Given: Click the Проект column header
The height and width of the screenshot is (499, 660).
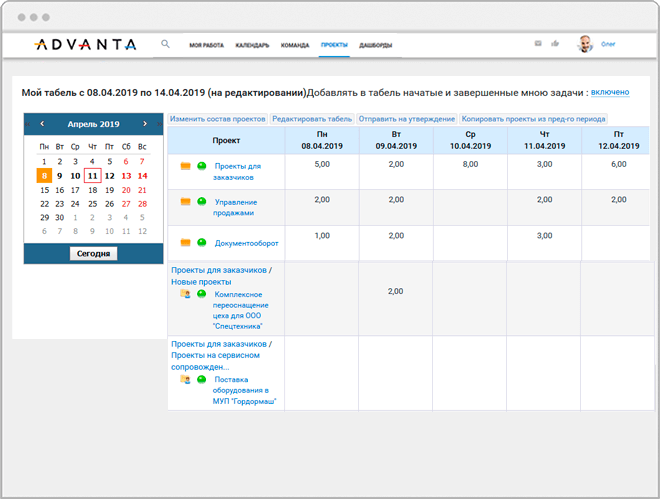Looking at the screenshot, I should [x=226, y=141].
